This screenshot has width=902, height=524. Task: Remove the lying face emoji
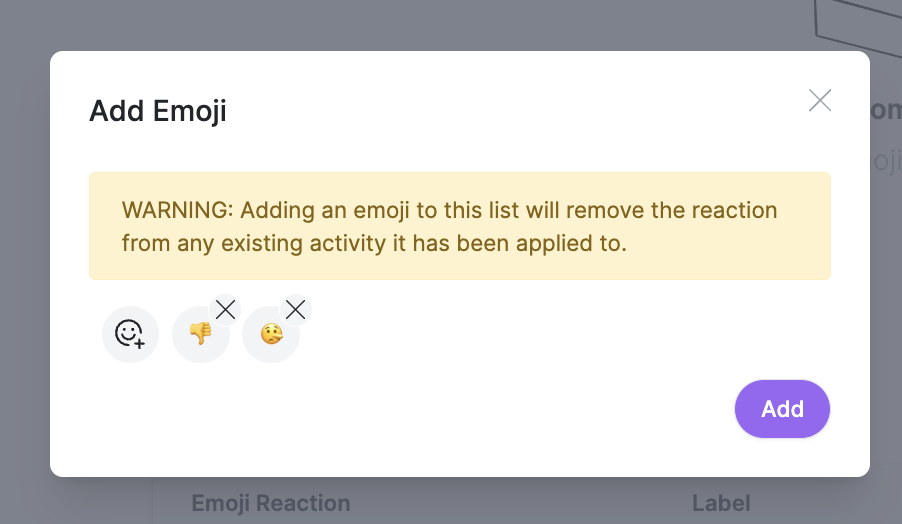coord(296,310)
